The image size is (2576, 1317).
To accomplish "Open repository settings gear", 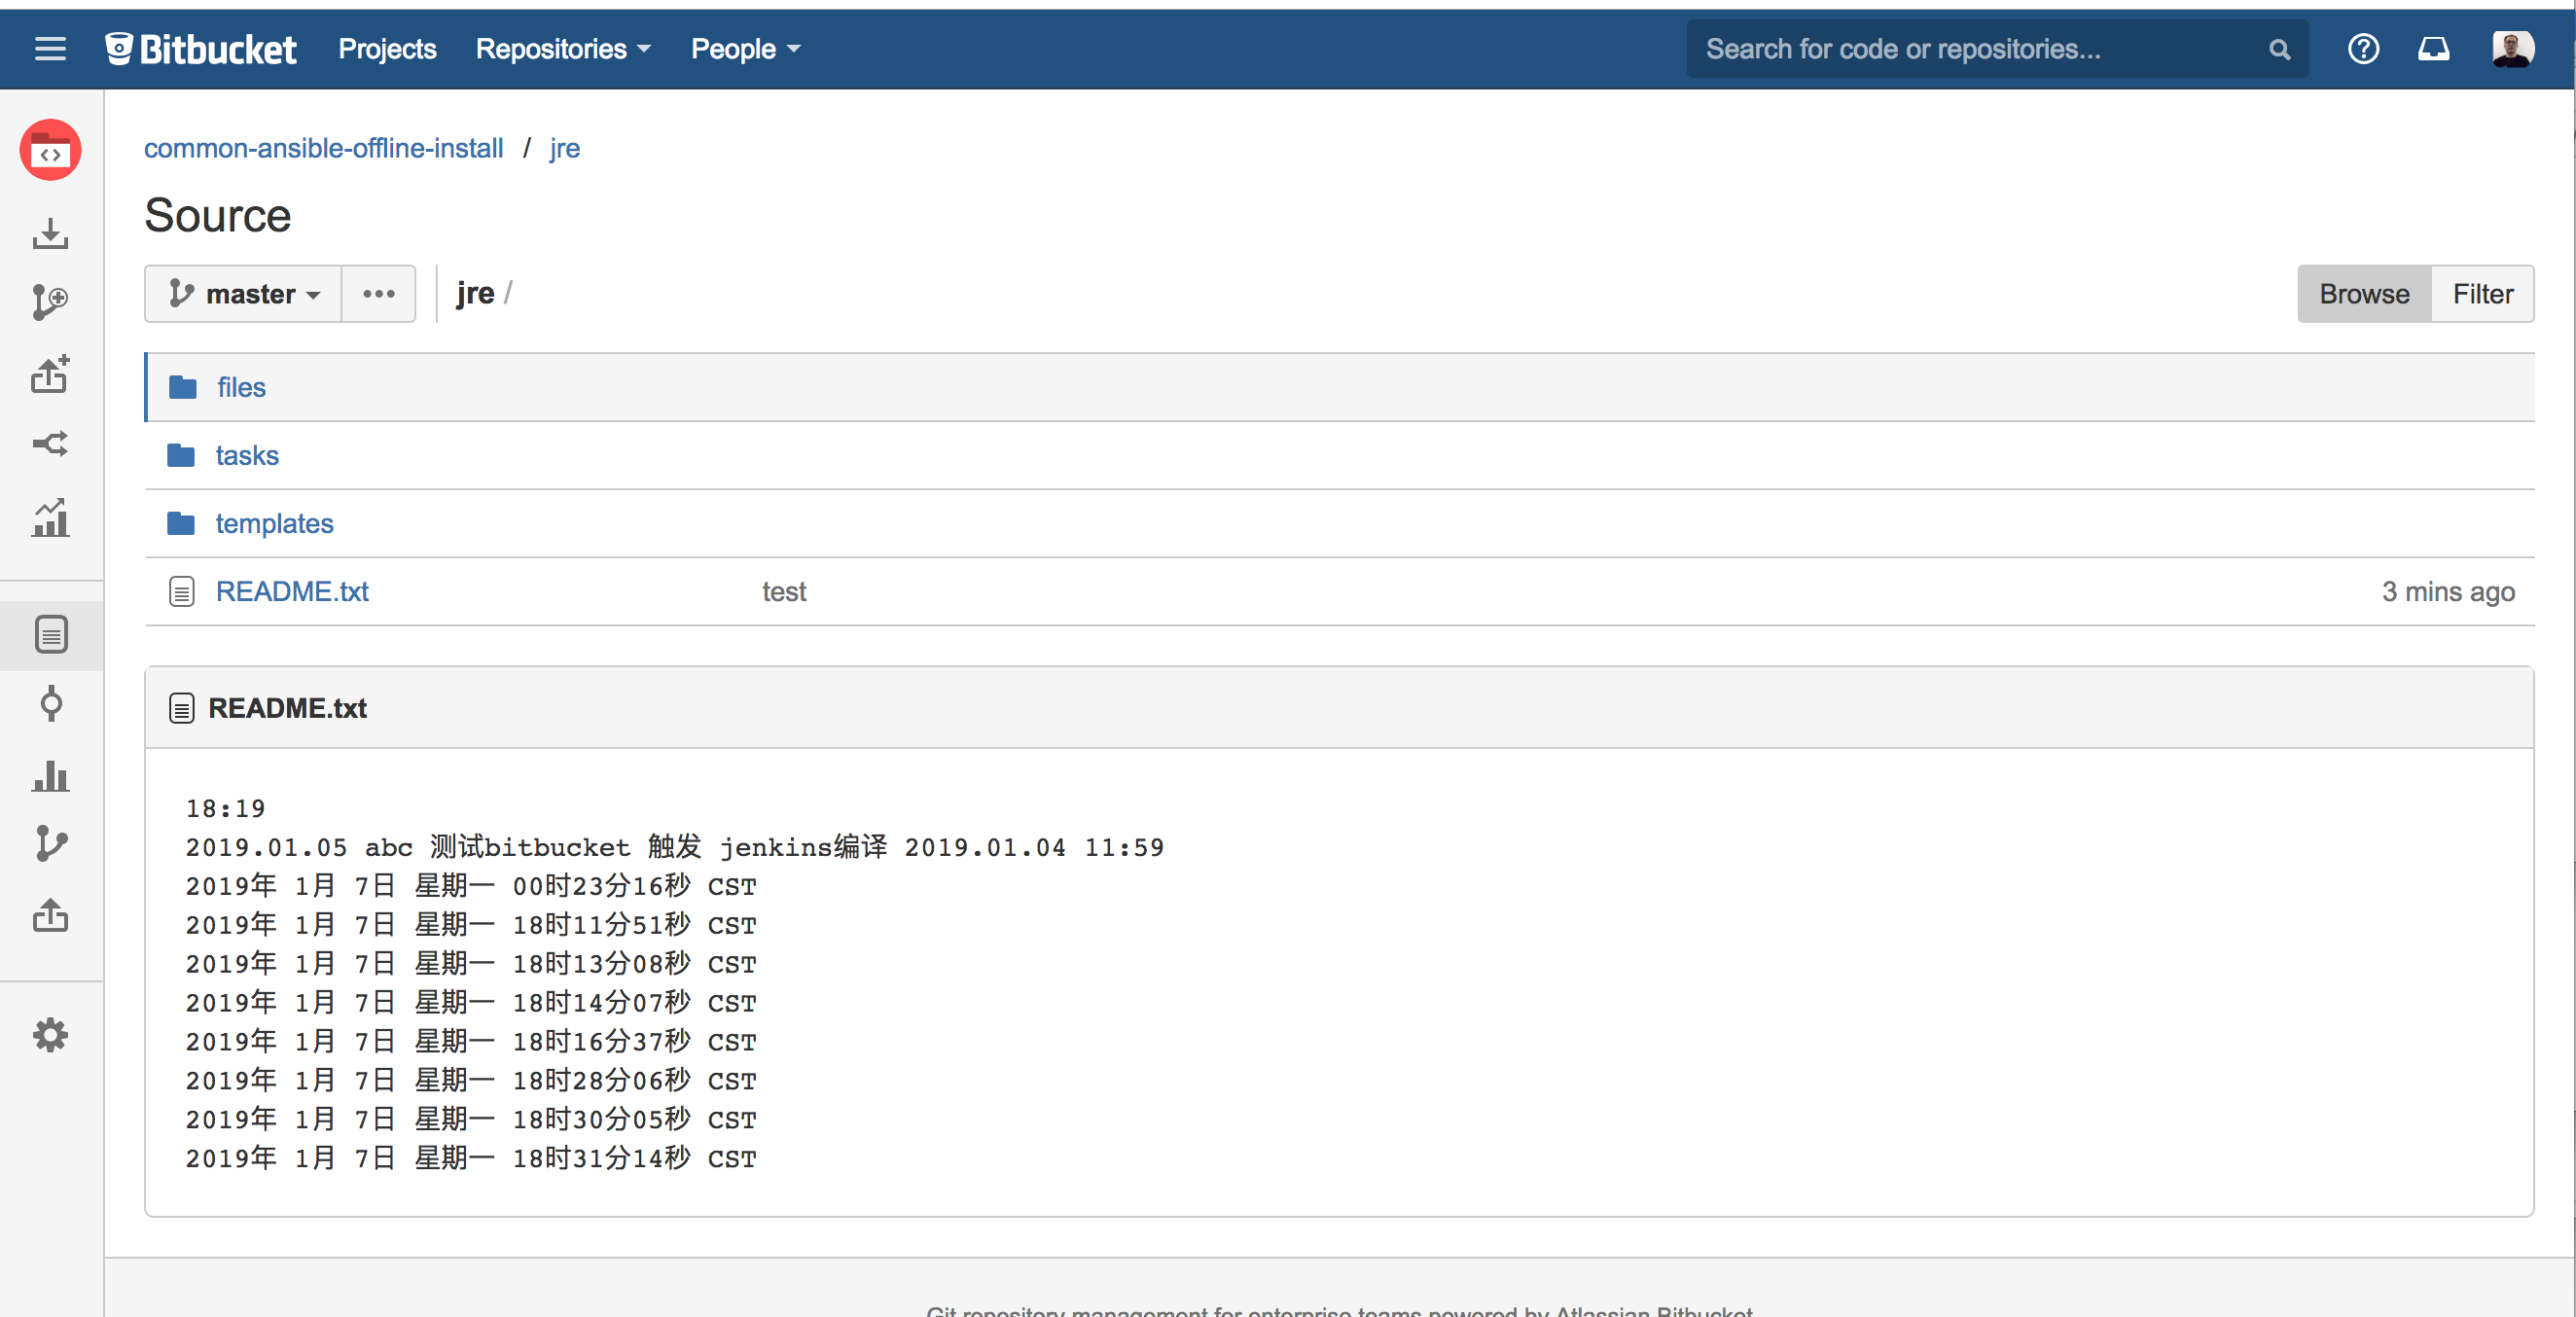I will coord(50,1035).
